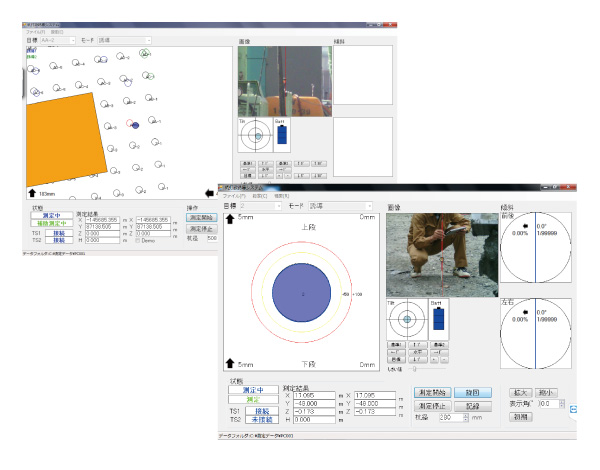Click the green 補助測定中 status box in back window

(52, 223)
